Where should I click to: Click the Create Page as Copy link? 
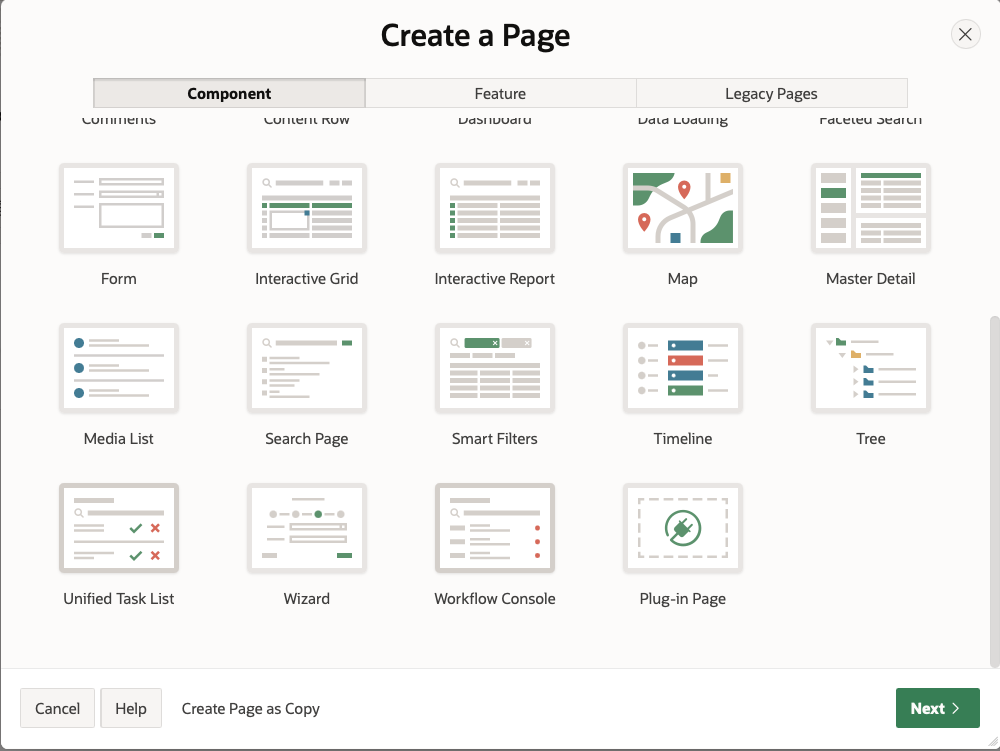coord(251,708)
